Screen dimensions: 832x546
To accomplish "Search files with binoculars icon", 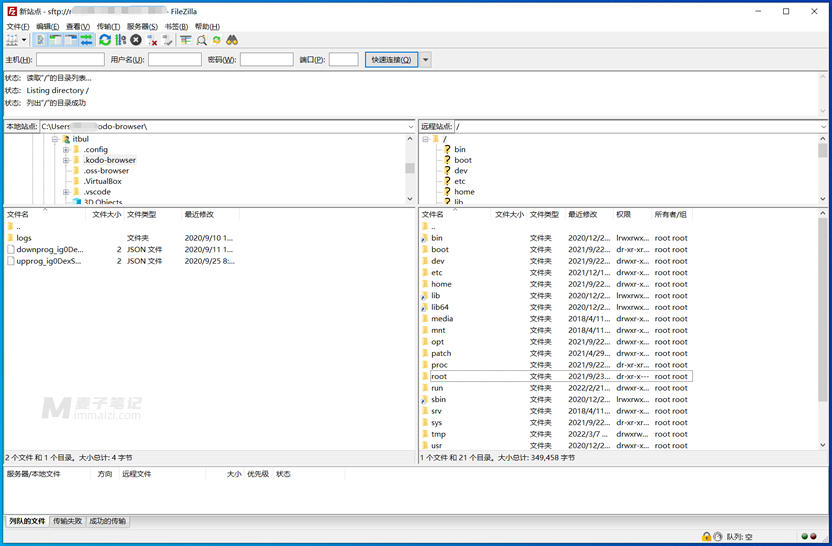I will tap(232, 40).
